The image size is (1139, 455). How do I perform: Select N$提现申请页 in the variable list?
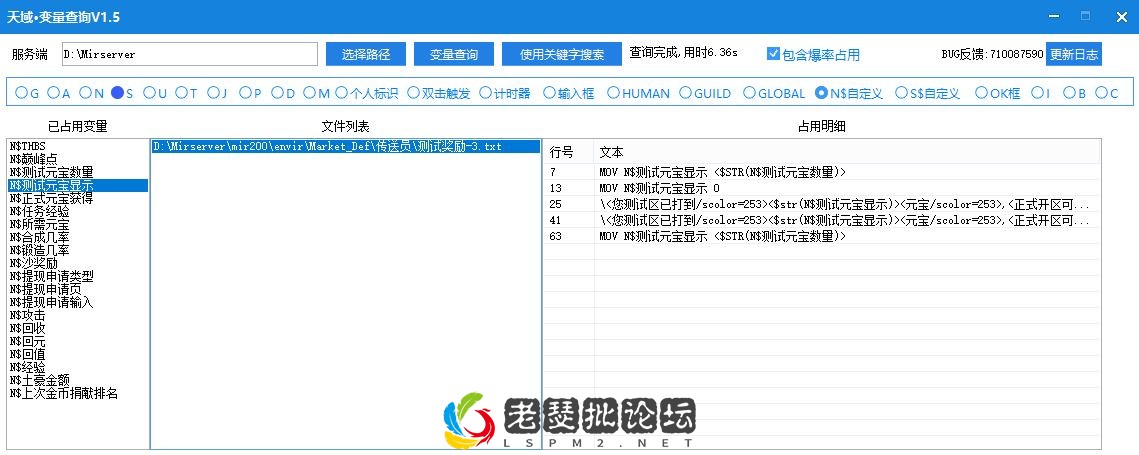click(x=77, y=289)
